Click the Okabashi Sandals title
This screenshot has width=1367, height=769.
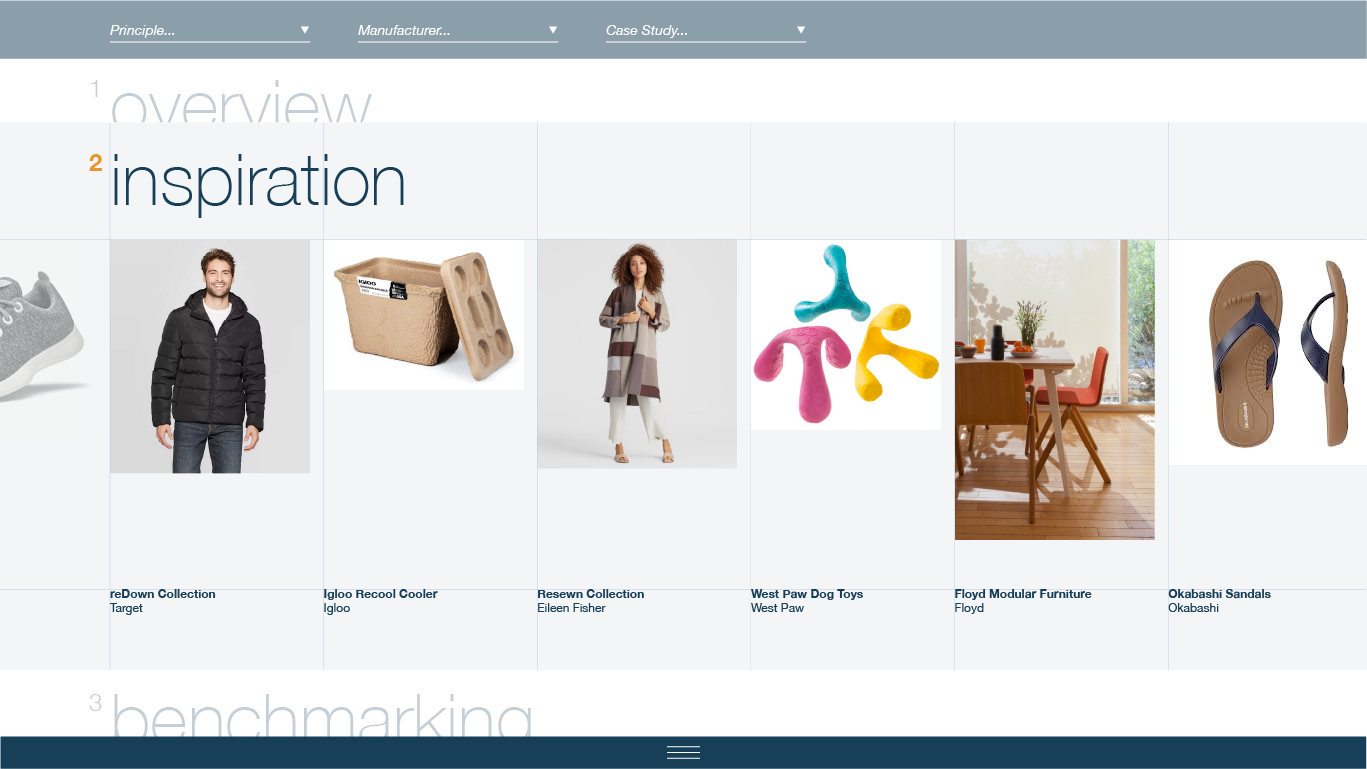1220,594
